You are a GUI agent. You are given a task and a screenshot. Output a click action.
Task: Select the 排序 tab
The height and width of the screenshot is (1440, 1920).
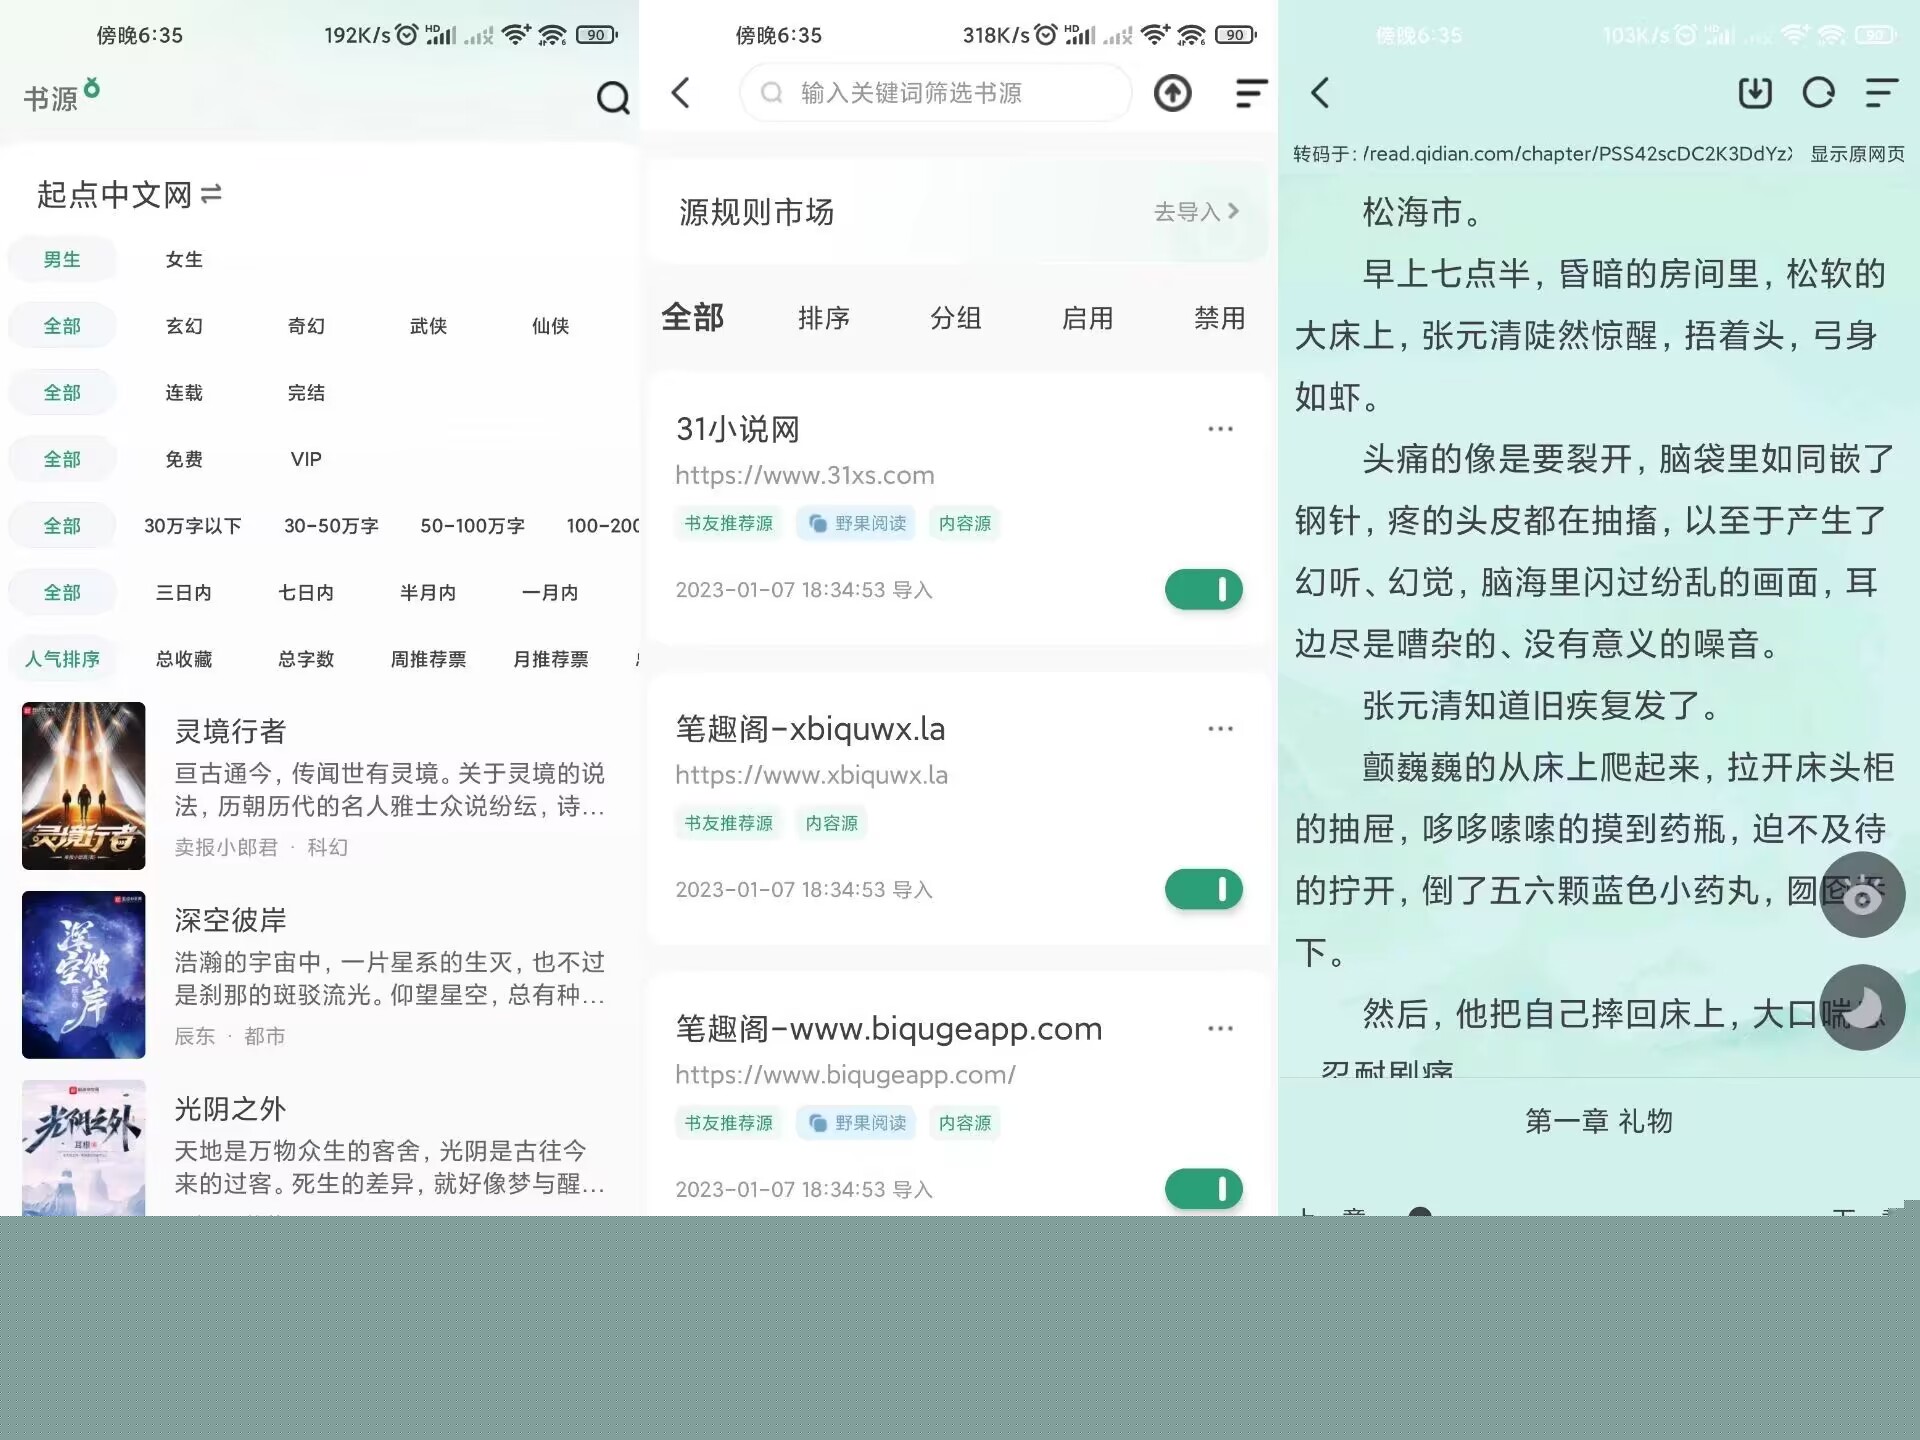click(823, 318)
